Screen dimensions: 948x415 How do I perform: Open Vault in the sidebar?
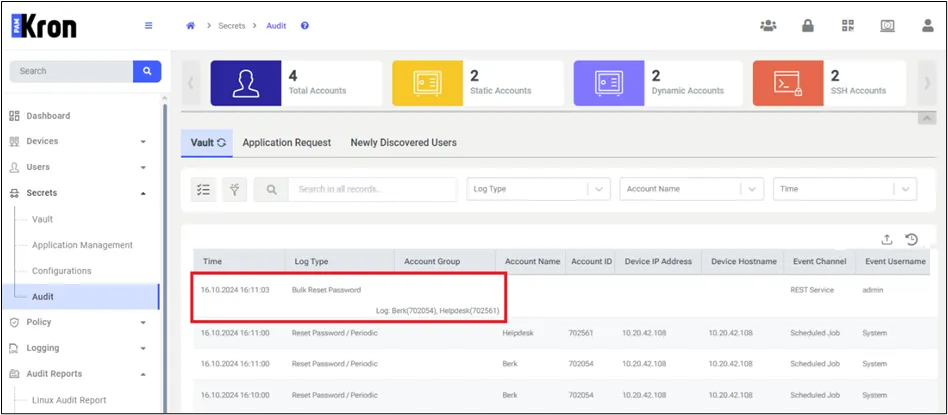(42, 219)
